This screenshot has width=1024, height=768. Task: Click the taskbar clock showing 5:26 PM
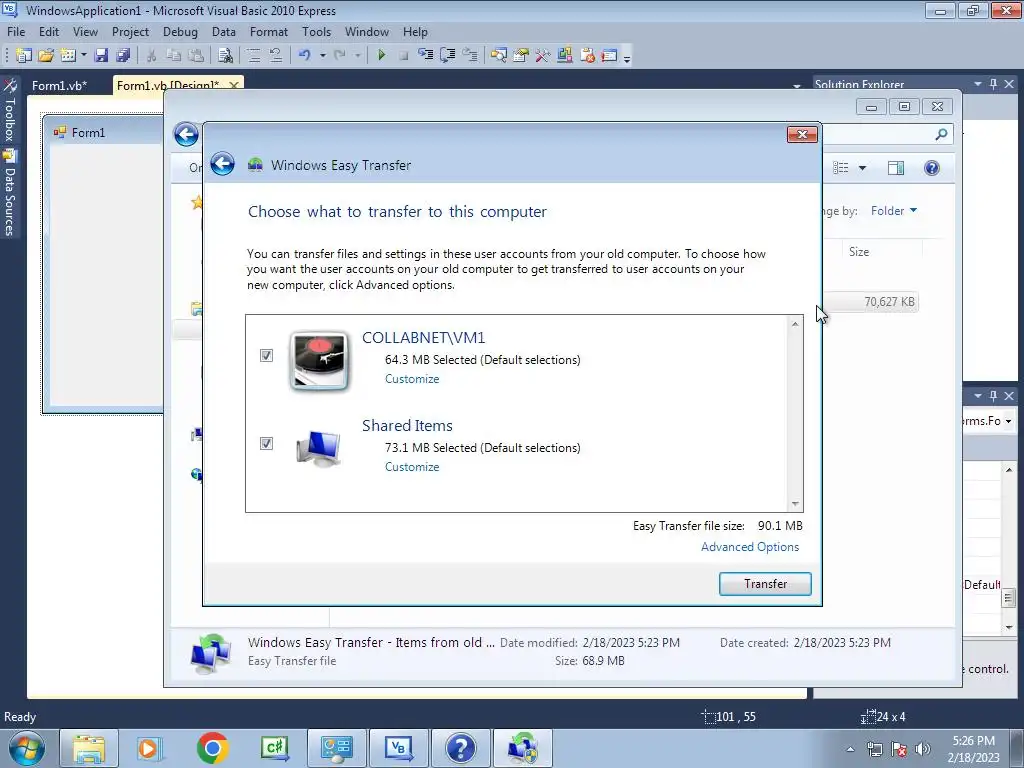coord(973,748)
